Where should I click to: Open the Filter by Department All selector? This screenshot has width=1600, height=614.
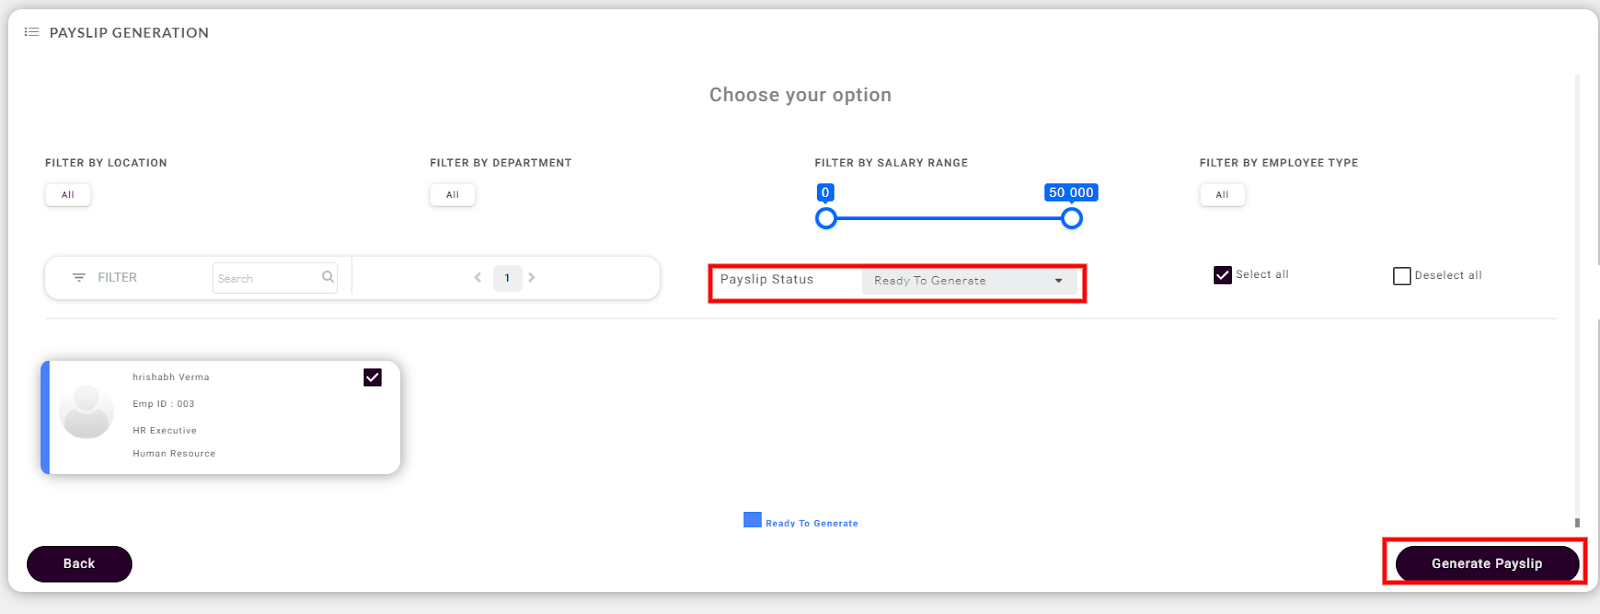point(453,195)
